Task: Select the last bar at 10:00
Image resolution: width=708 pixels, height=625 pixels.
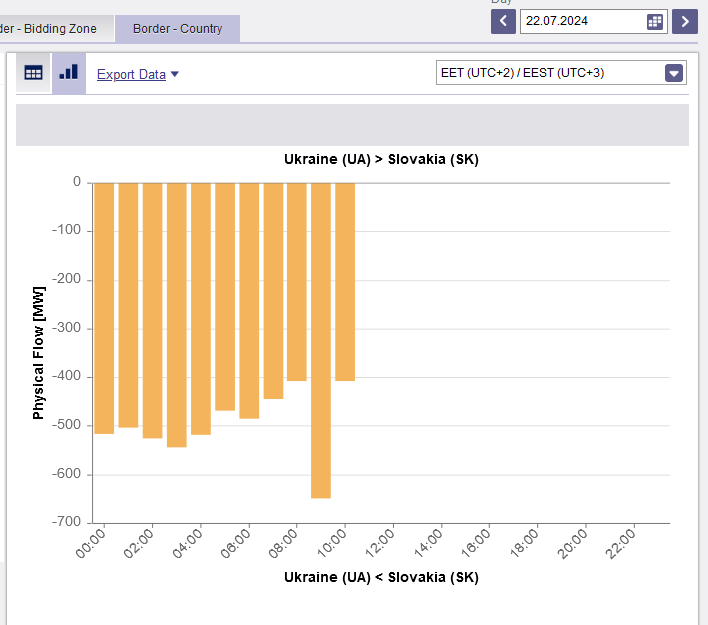Action: (x=345, y=282)
